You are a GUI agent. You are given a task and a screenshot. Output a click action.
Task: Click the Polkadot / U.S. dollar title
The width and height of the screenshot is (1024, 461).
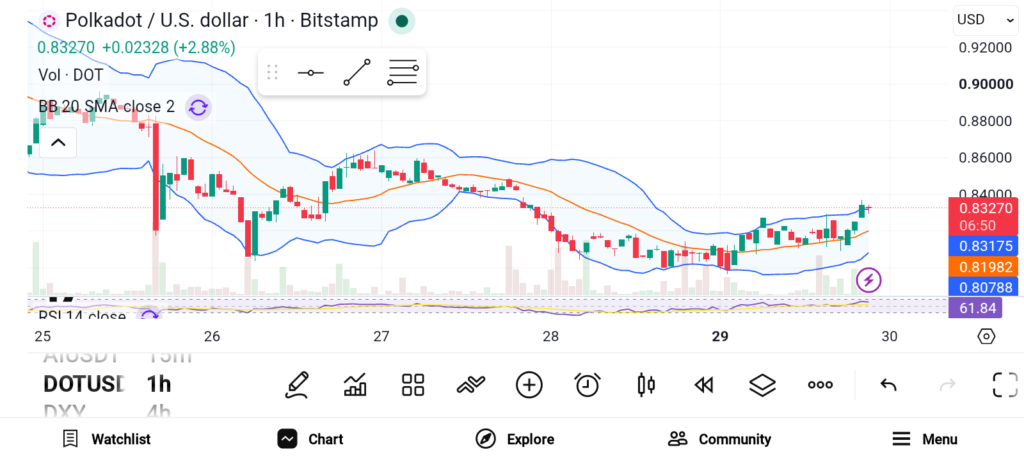point(221,21)
